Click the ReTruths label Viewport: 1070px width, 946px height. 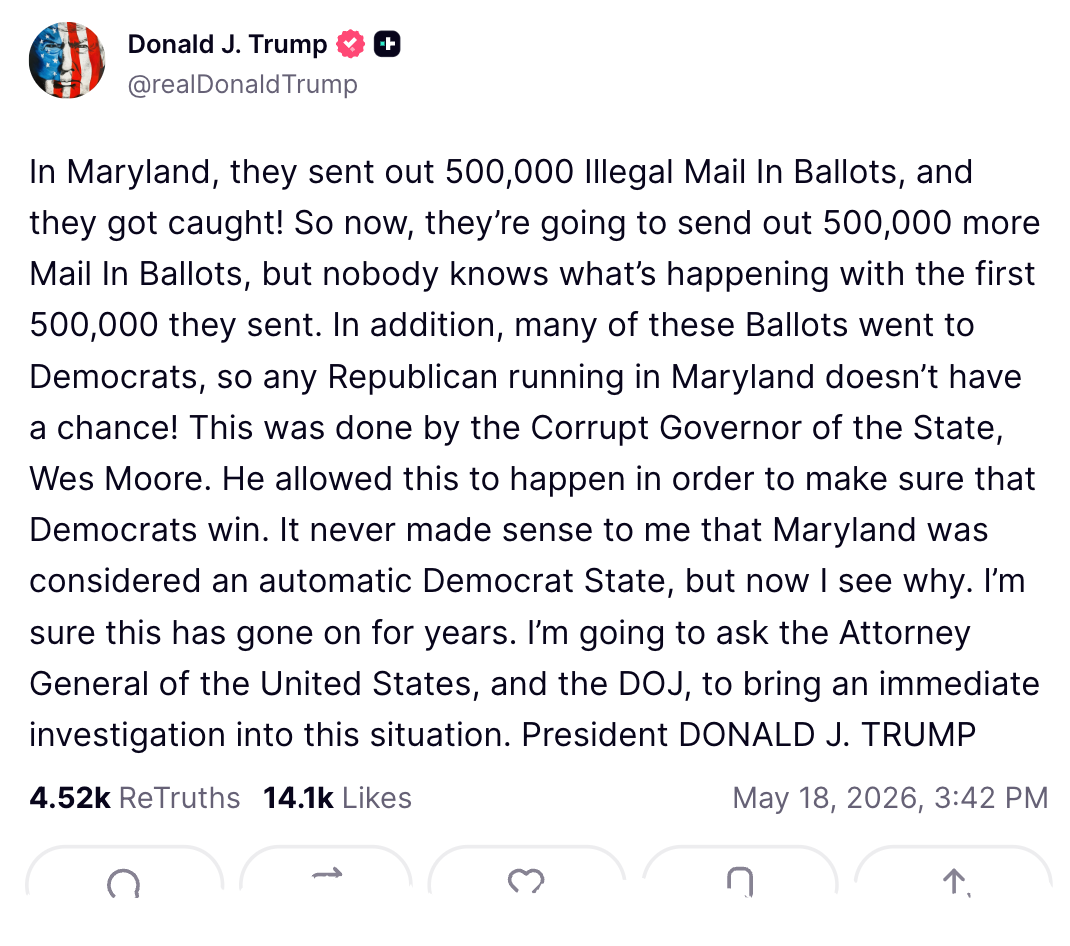[179, 797]
